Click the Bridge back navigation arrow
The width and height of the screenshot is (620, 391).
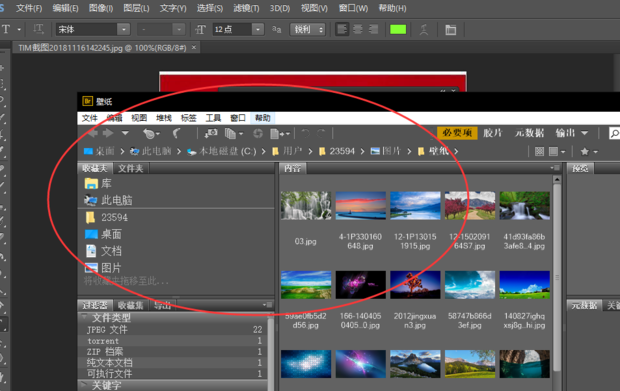click(x=93, y=134)
